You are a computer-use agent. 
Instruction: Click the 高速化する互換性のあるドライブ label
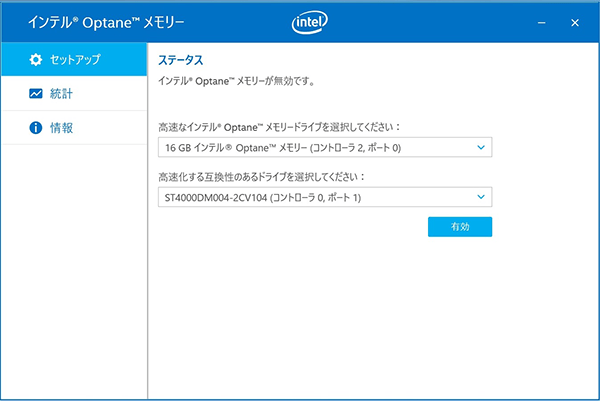click(x=262, y=177)
